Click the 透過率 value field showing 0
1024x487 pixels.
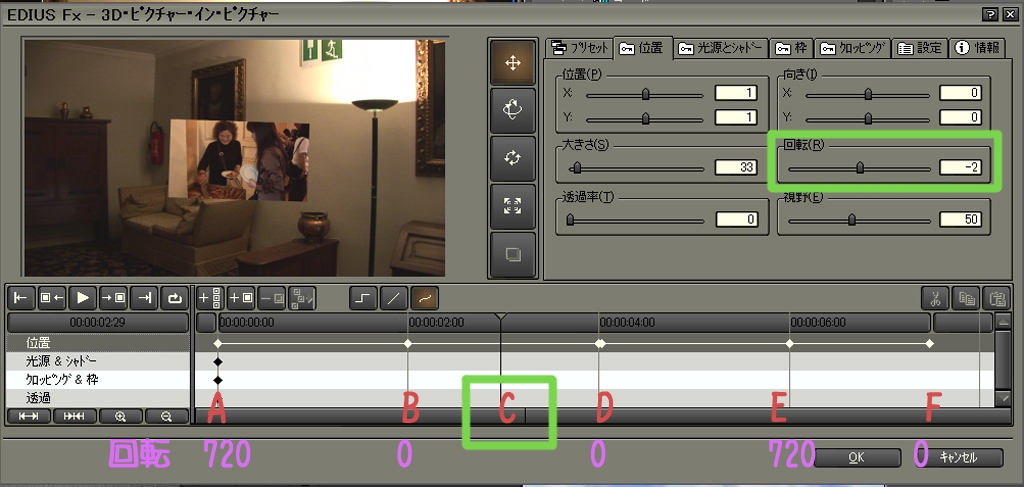point(736,219)
